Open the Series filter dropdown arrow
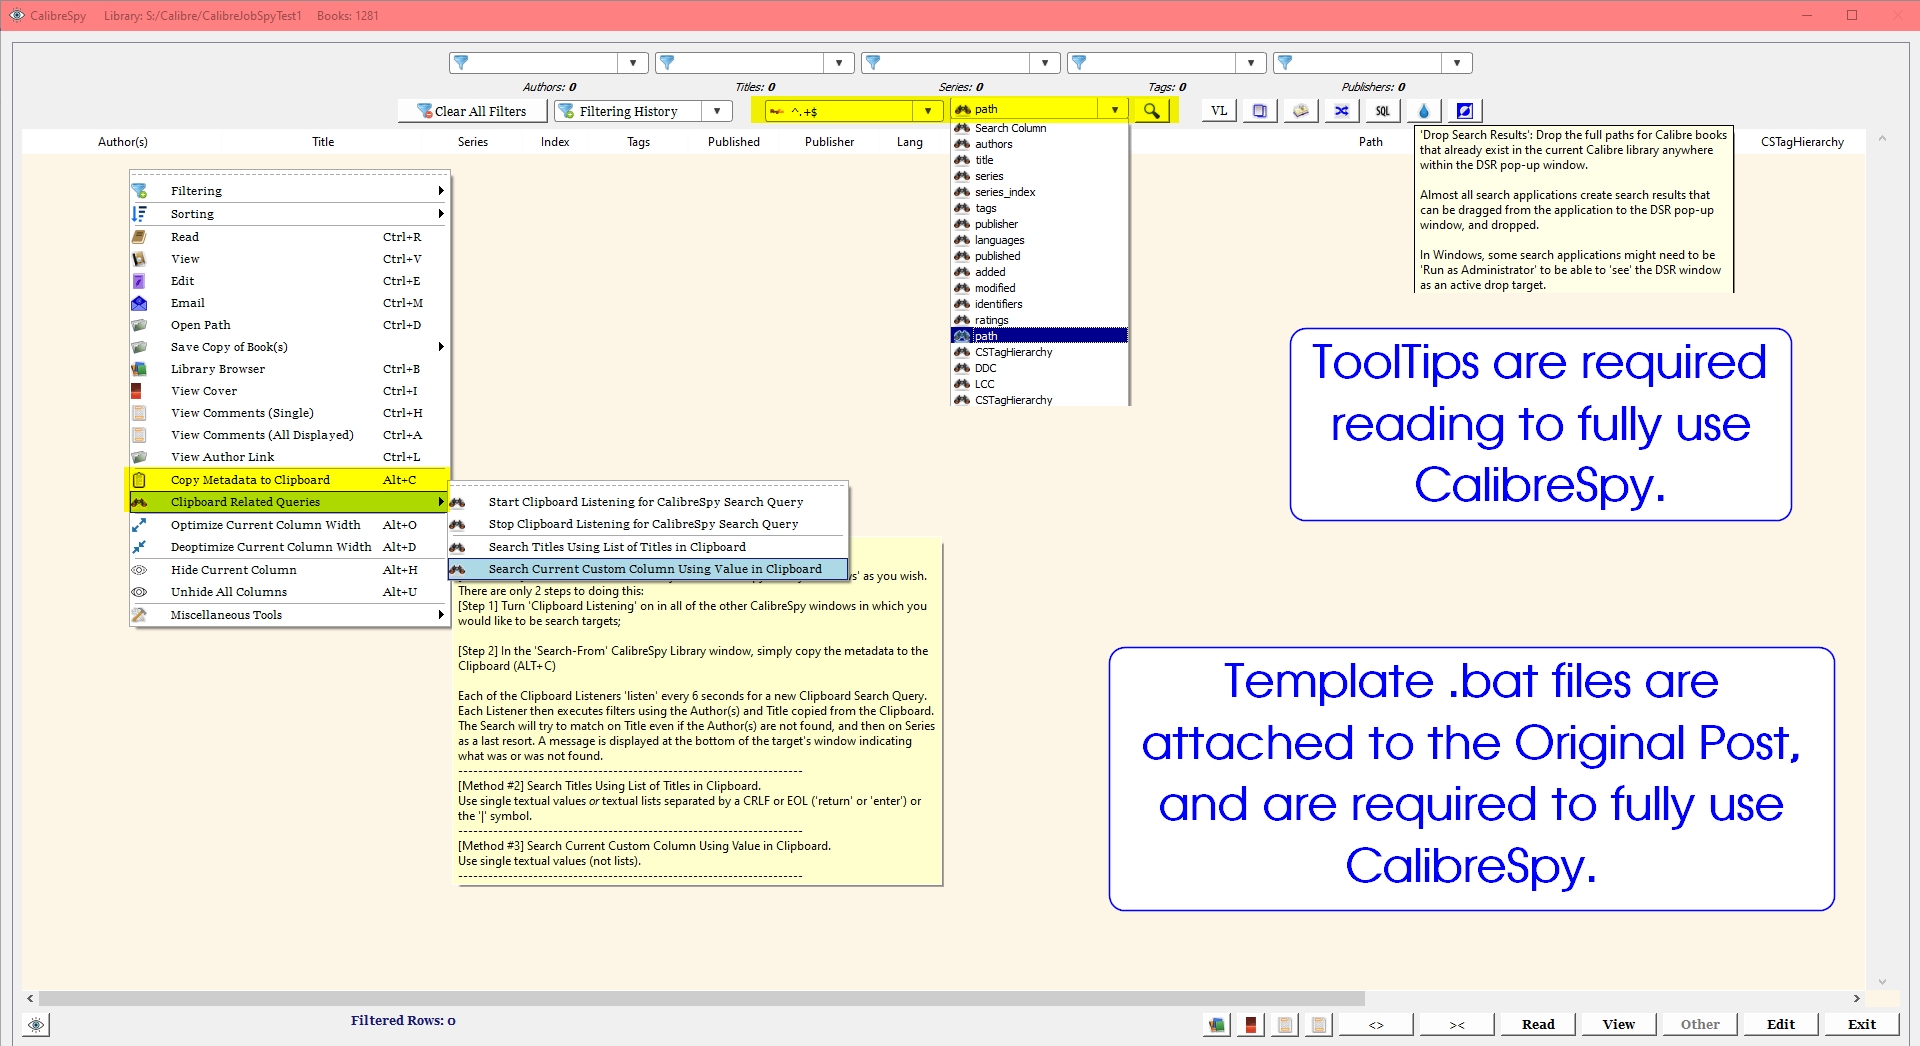This screenshot has height=1046, width=1920. 1045,63
